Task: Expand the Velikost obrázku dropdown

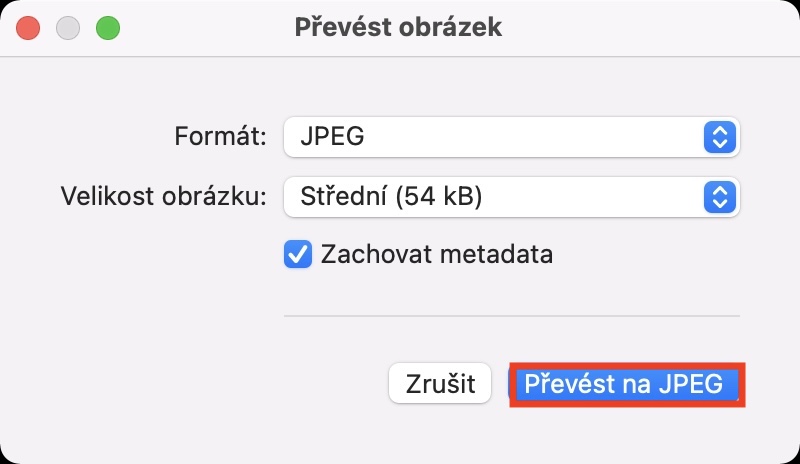Action: (511, 197)
